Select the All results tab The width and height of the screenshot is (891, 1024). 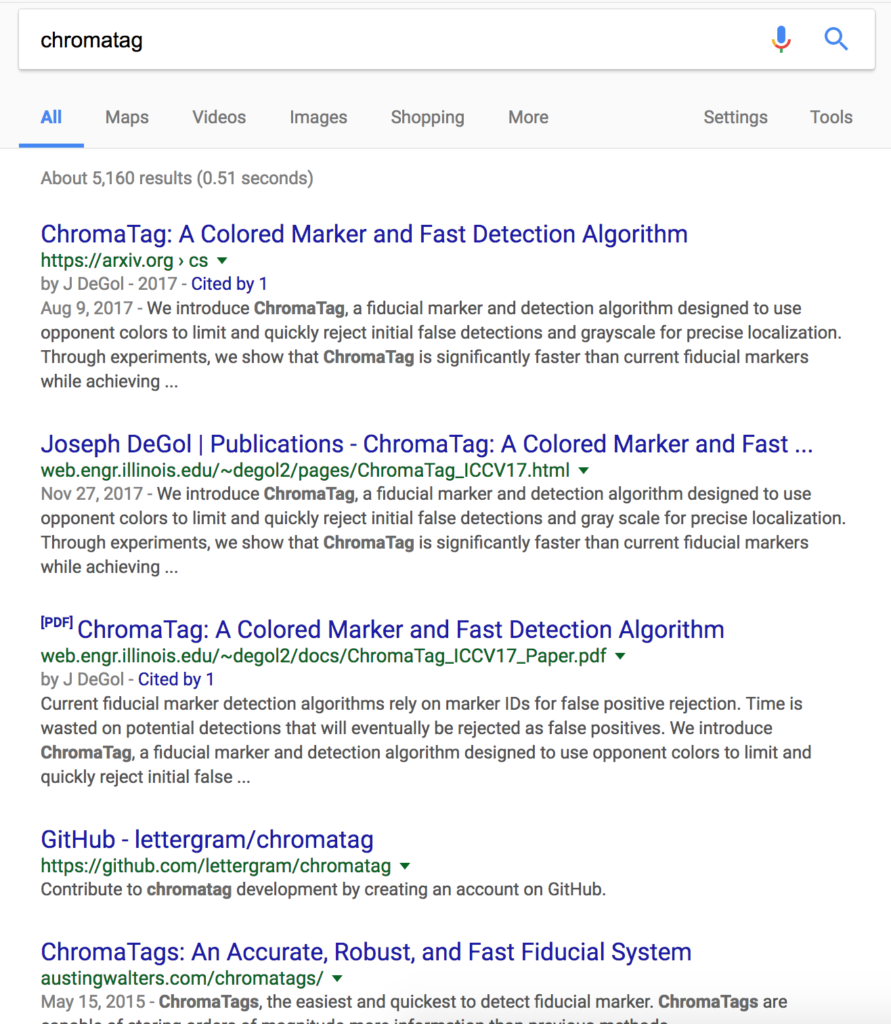[x=51, y=118]
